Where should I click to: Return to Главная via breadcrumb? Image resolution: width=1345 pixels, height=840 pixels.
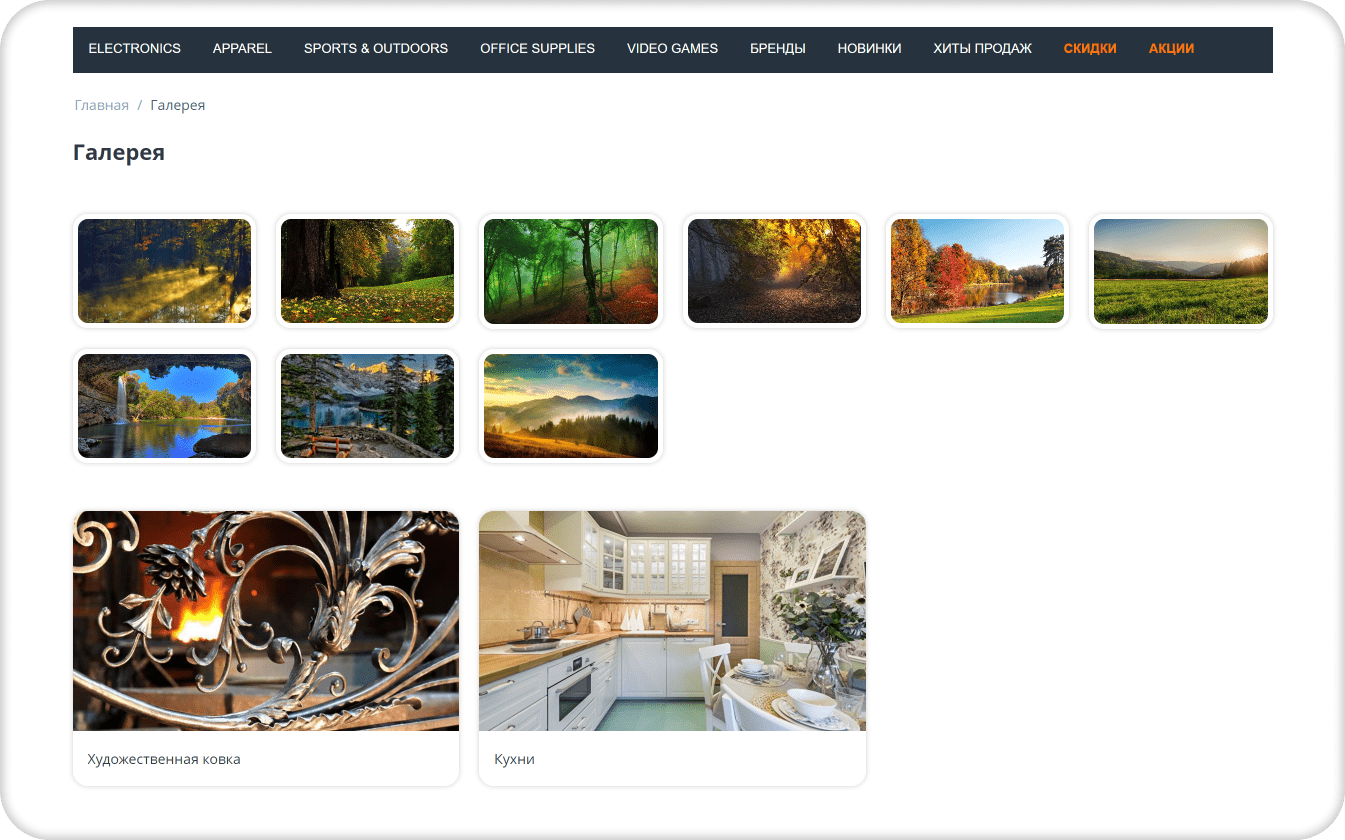click(x=102, y=105)
